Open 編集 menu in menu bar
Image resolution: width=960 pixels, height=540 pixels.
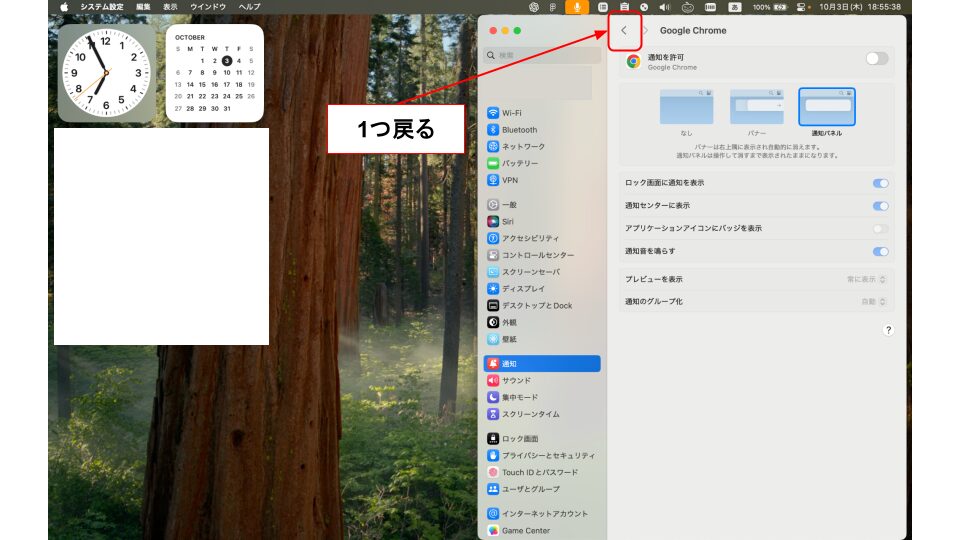tap(143, 7)
